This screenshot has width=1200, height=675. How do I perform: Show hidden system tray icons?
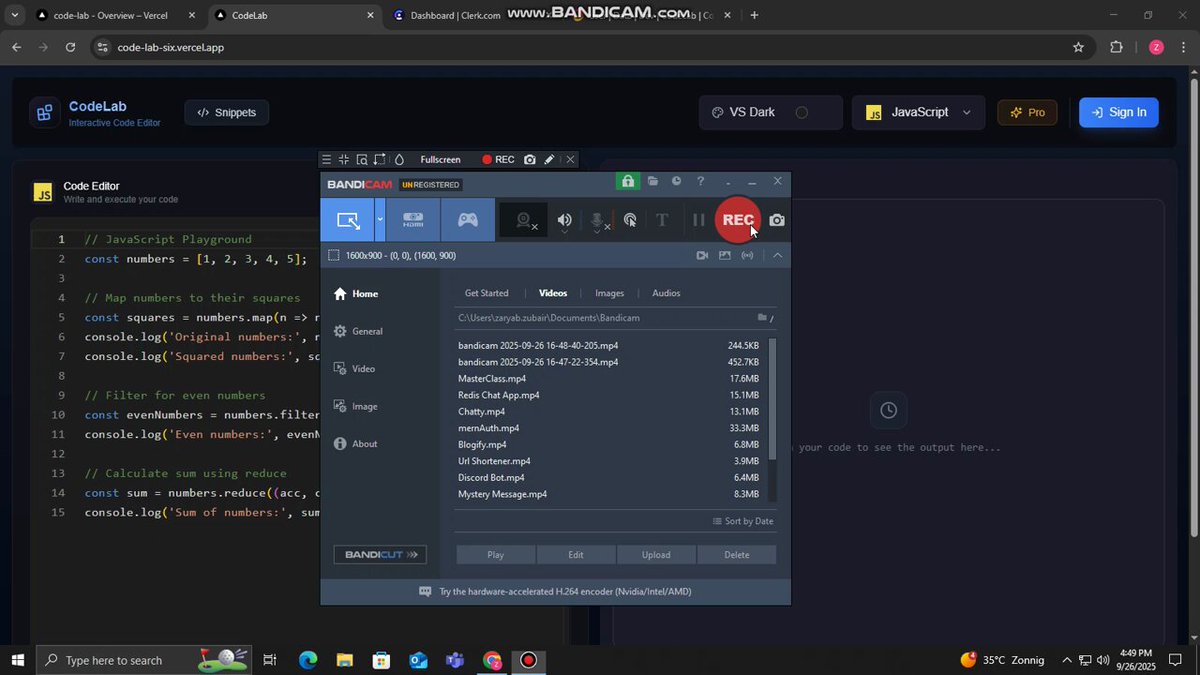[x=1067, y=660]
